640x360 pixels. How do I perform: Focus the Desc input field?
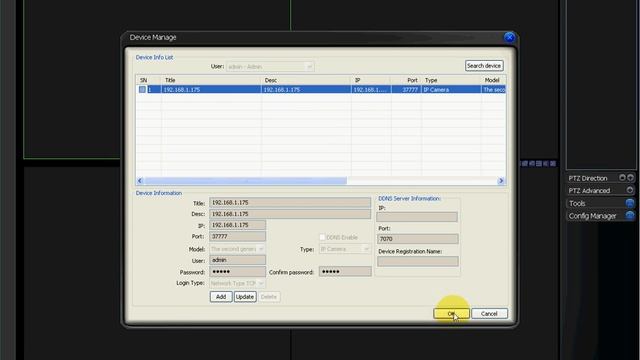[290, 214]
